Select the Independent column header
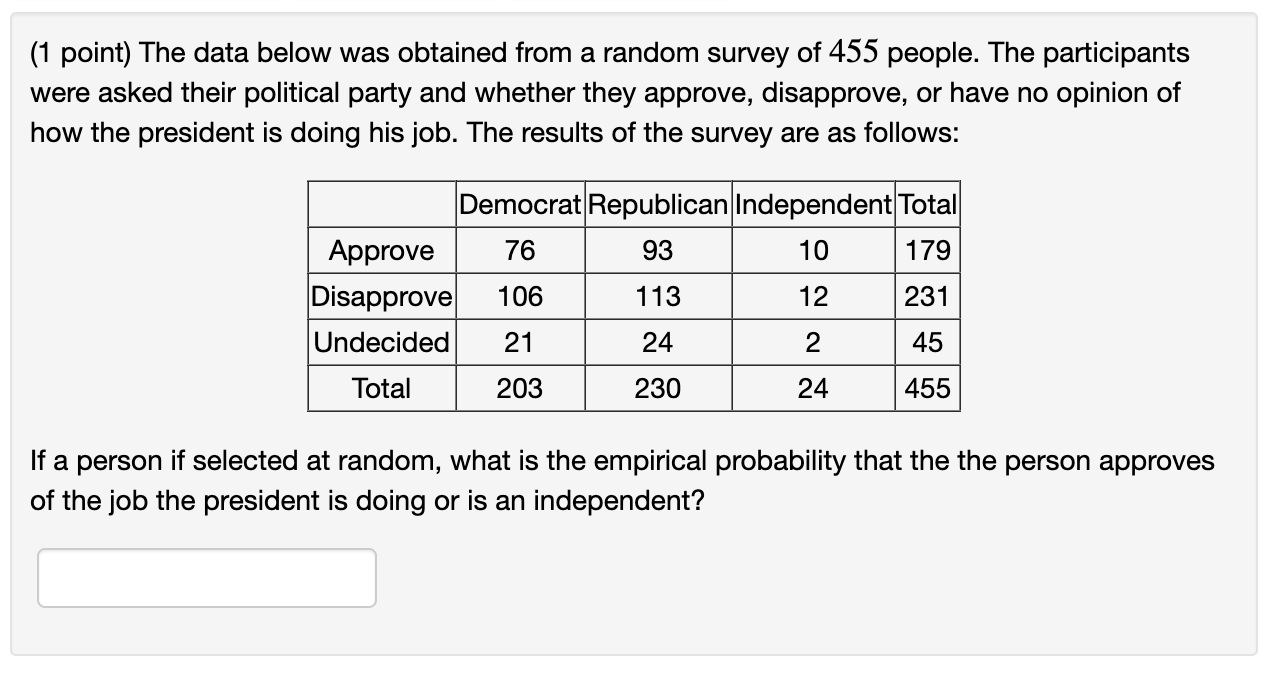Viewport: 1272px width, 684px height. (812, 204)
